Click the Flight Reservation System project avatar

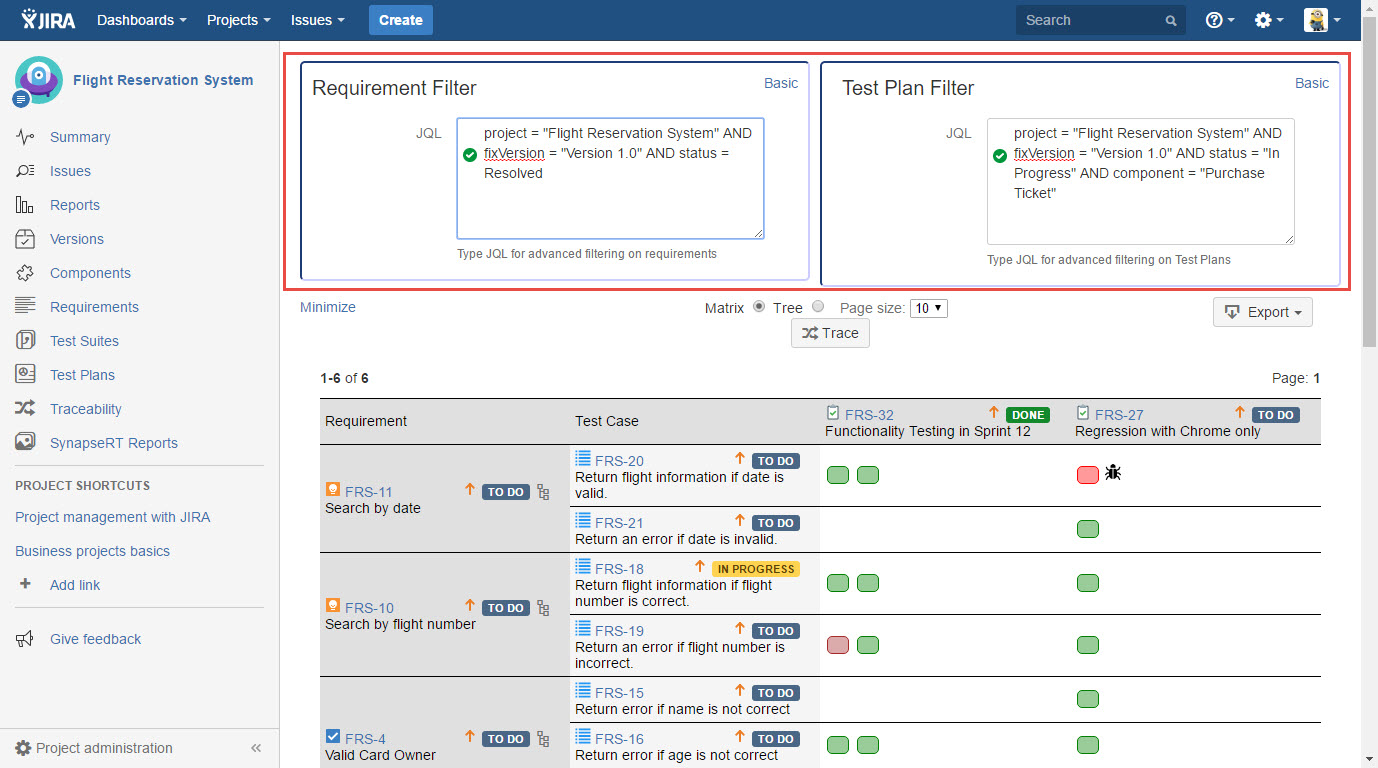pyautogui.click(x=38, y=81)
